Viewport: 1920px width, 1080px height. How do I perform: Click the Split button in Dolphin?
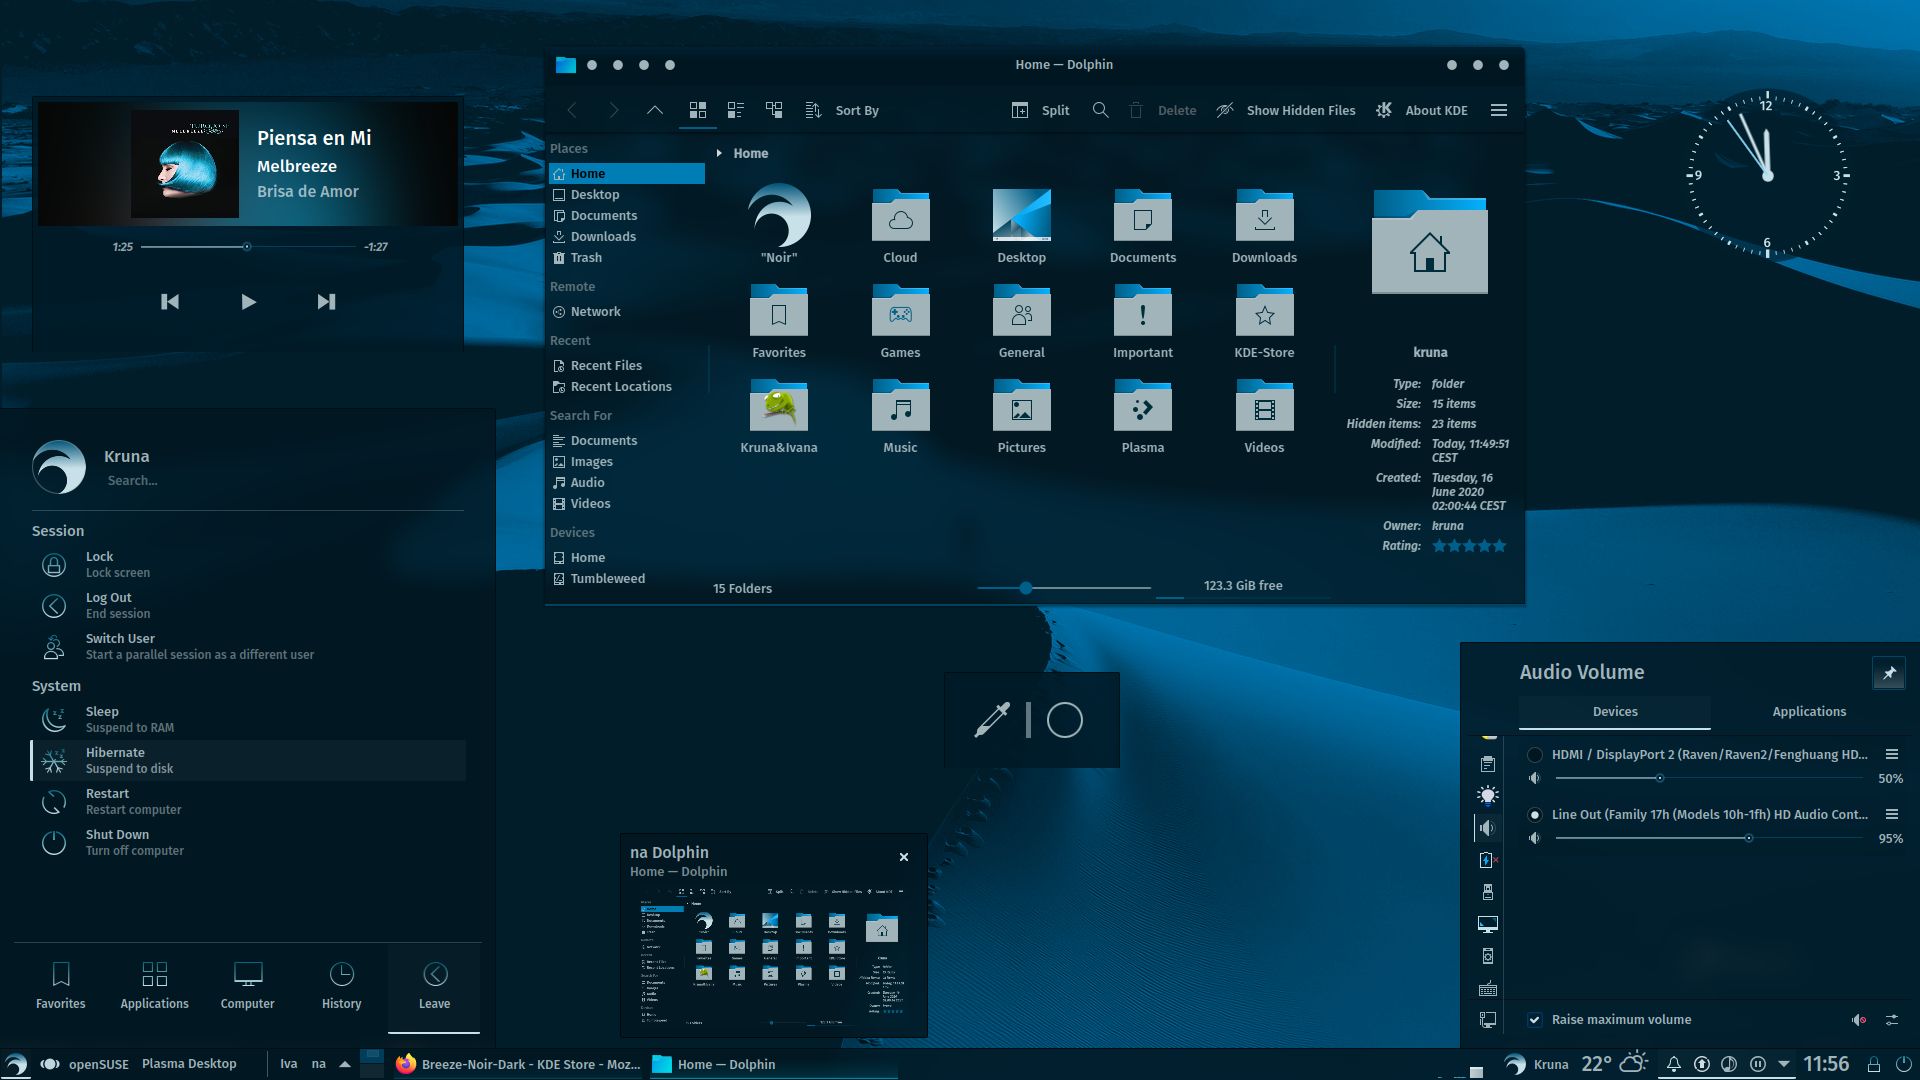coord(1040,110)
